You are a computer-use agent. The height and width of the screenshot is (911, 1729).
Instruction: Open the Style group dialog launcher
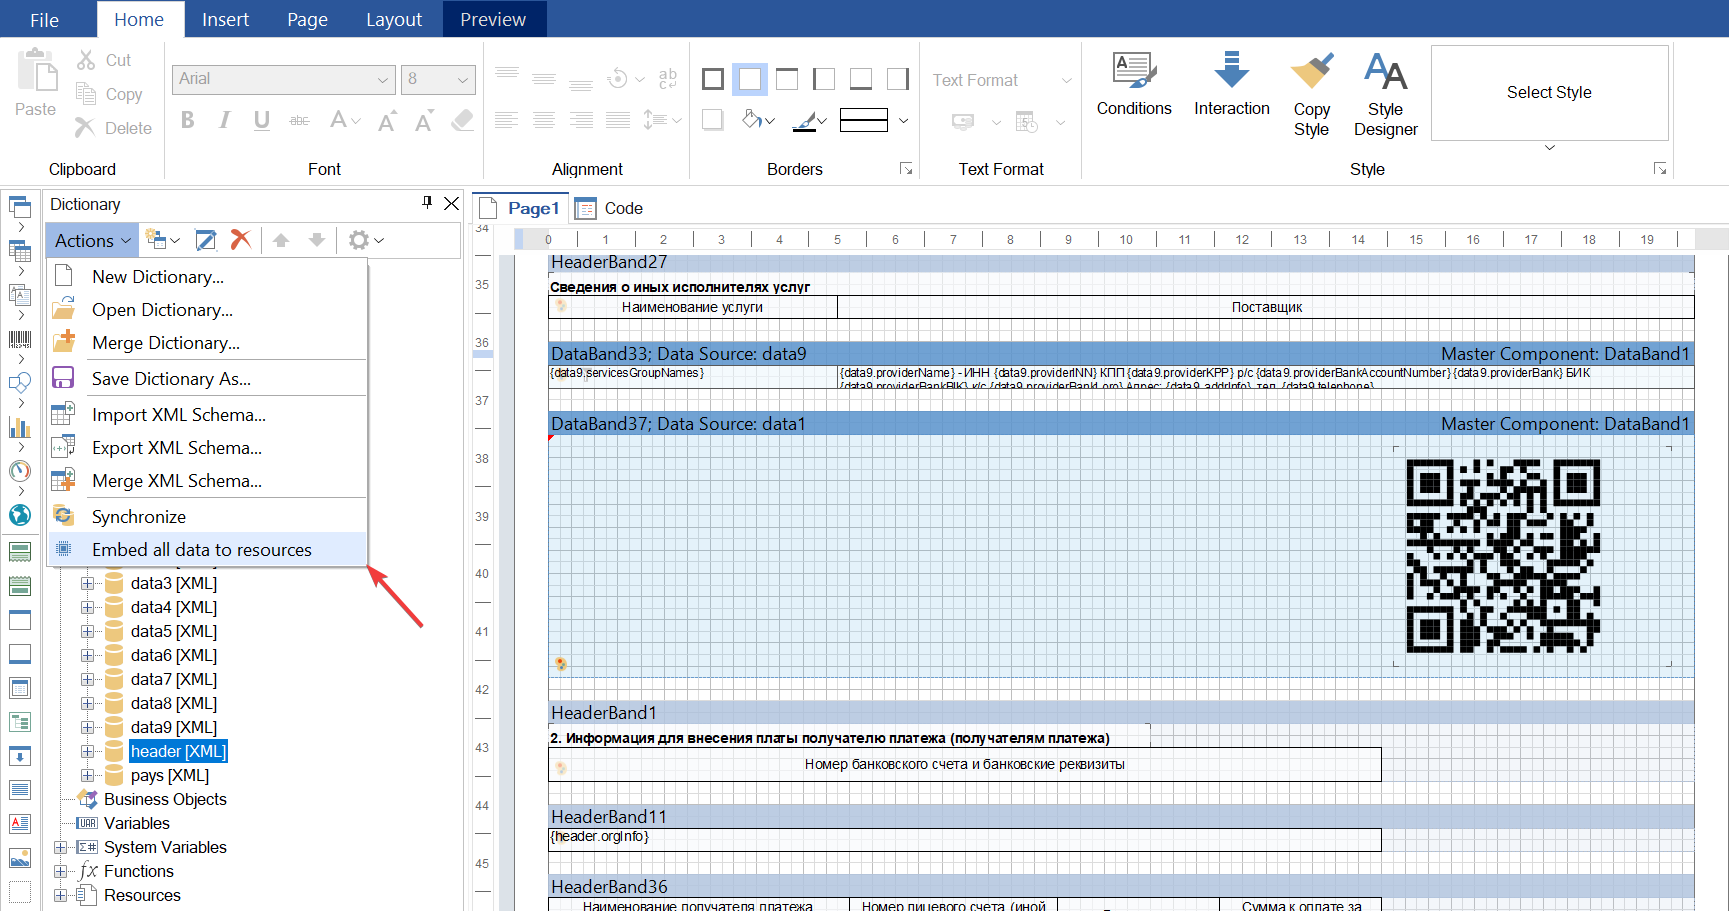tap(1660, 169)
